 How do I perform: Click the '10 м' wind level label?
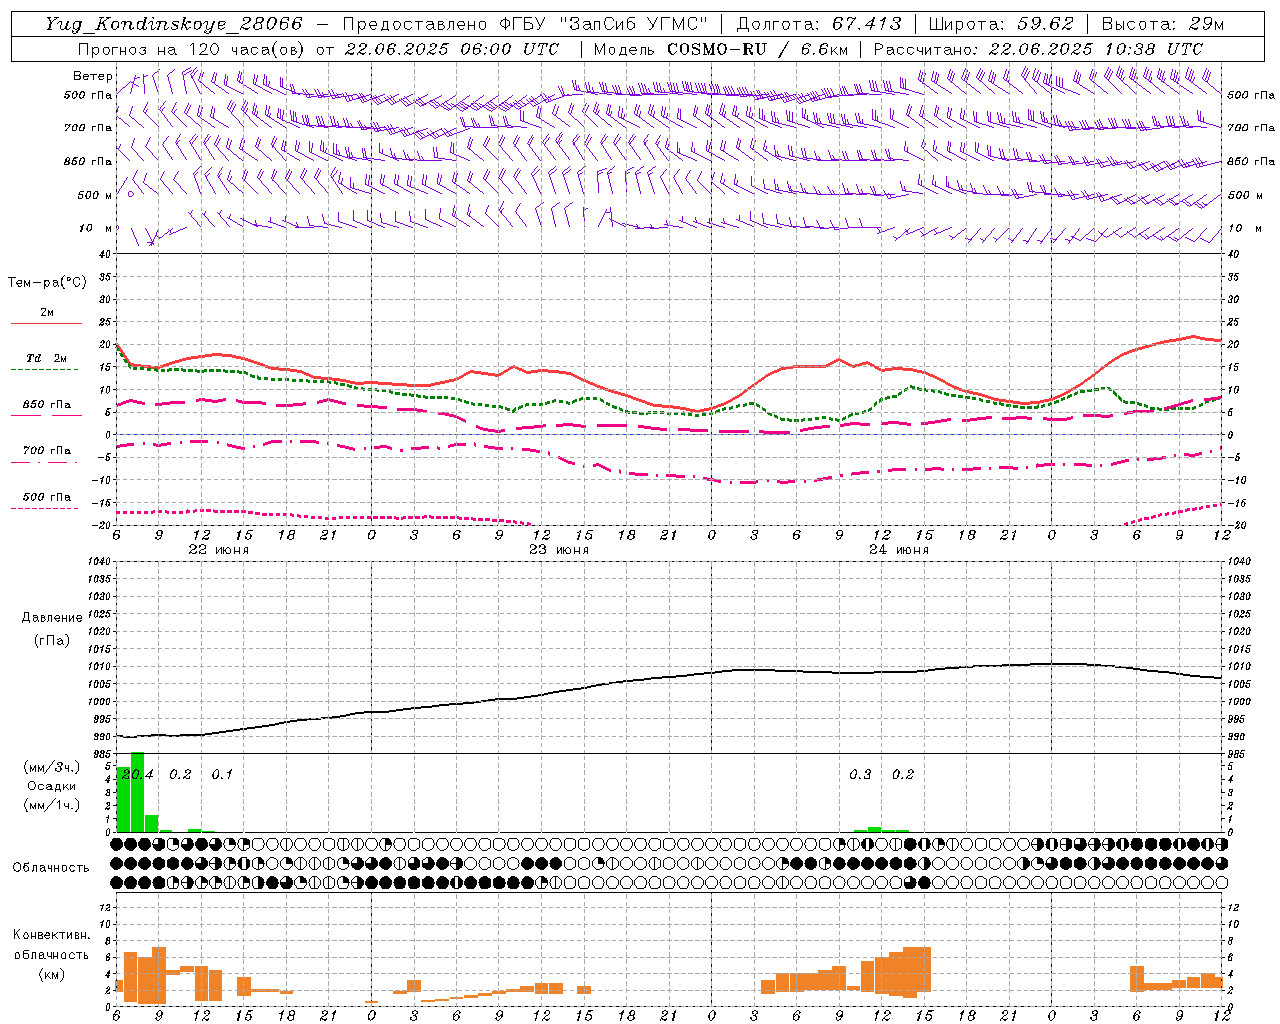point(95,229)
